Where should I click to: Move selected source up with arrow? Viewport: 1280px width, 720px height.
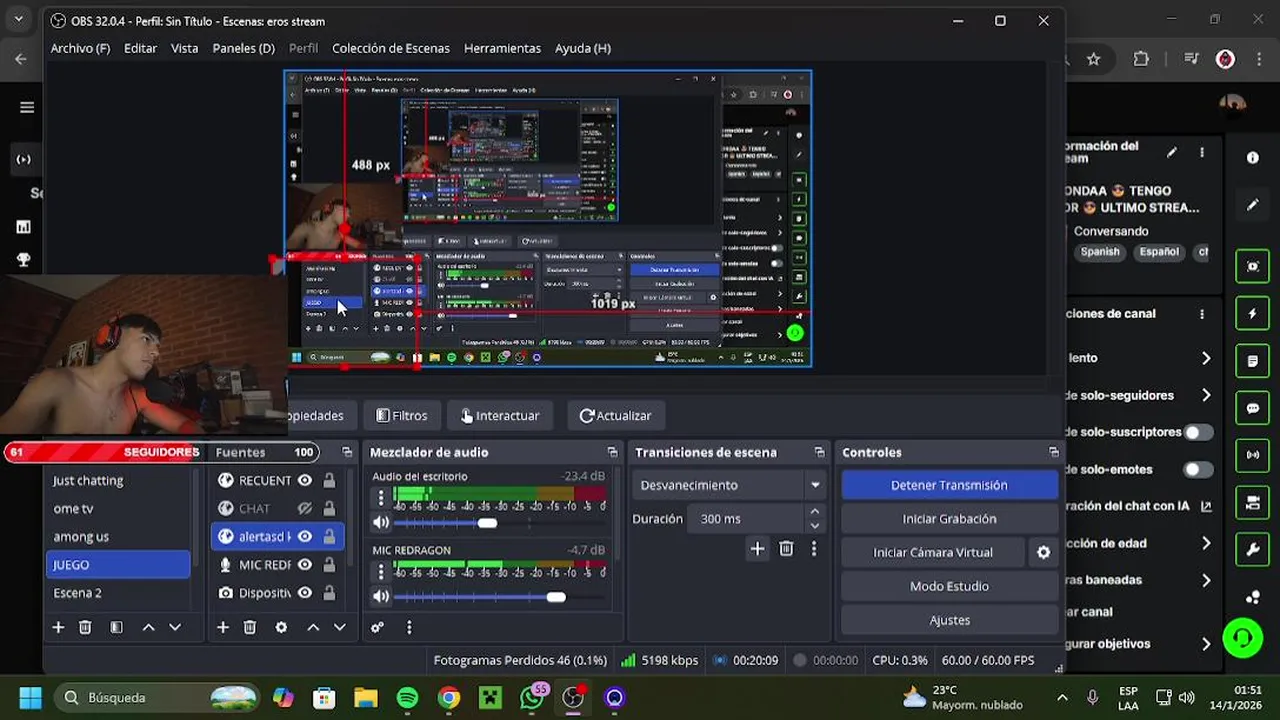[x=313, y=627]
